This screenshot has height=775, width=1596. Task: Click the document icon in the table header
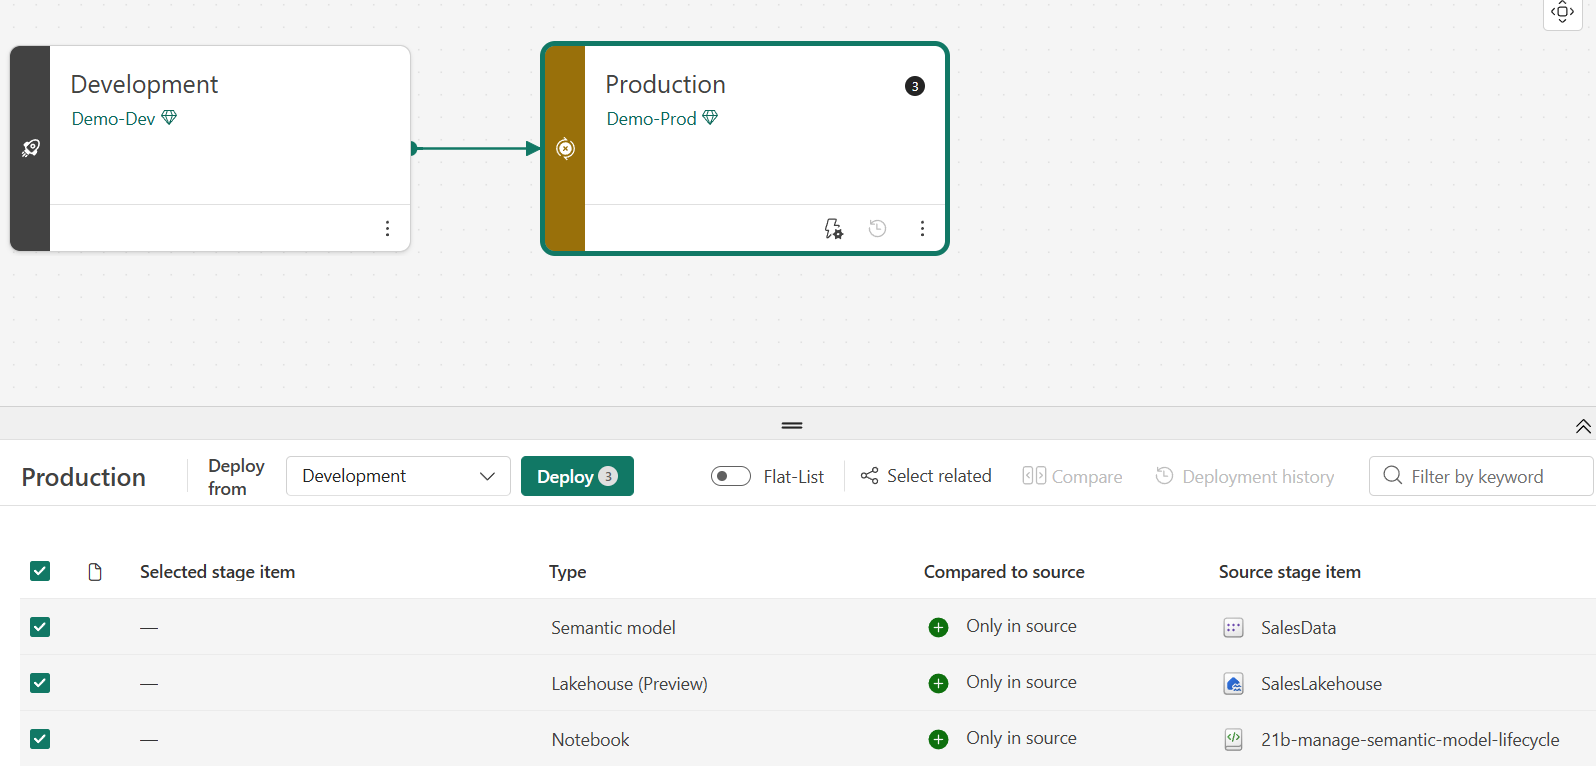tap(95, 572)
